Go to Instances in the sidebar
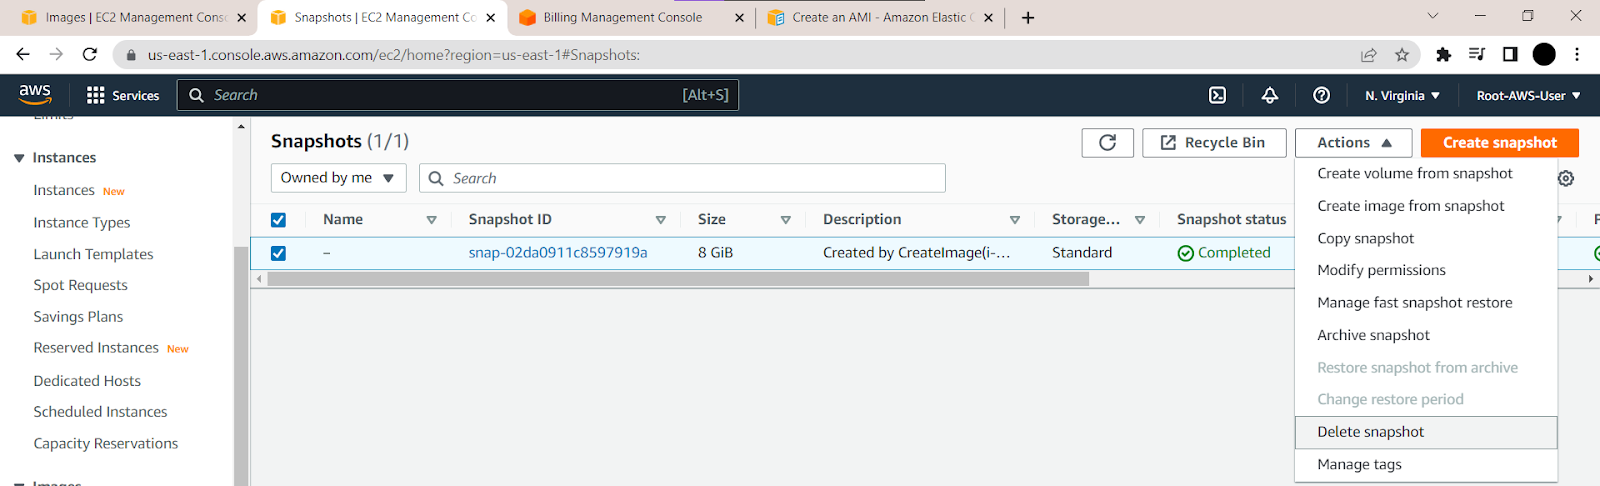 tap(64, 190)
